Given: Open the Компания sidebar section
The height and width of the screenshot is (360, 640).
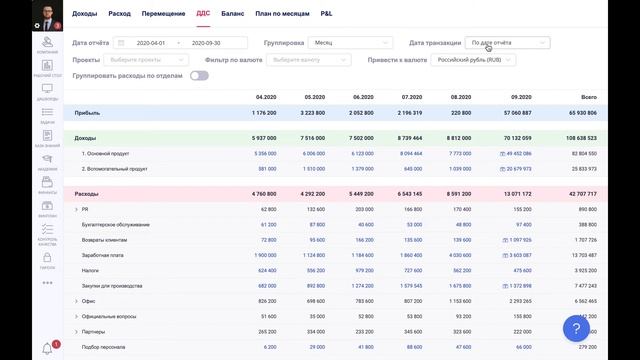Looking at the screenshot, I should tap(47, 44).
